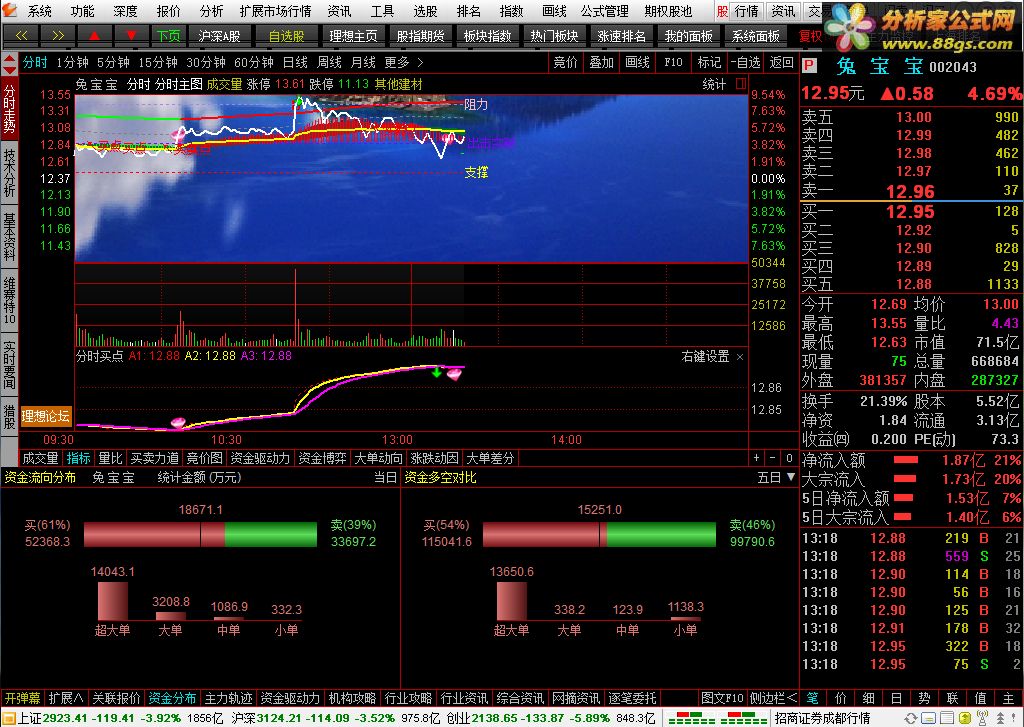Click the red P icon beside 兔宝宝

809,66
